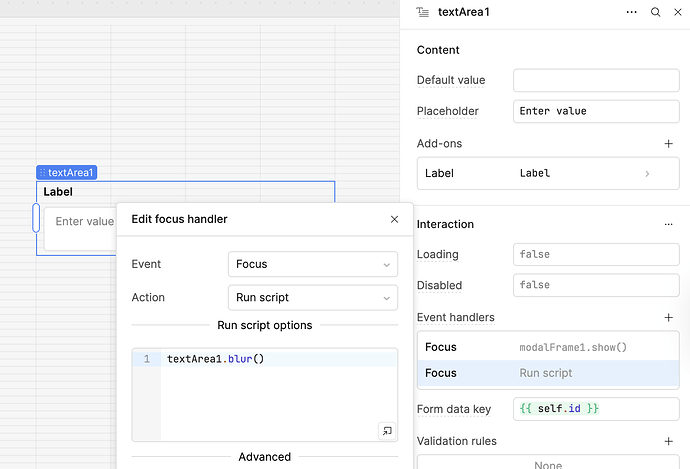
Task: Click the Form data key field
Action: point(595,409)
